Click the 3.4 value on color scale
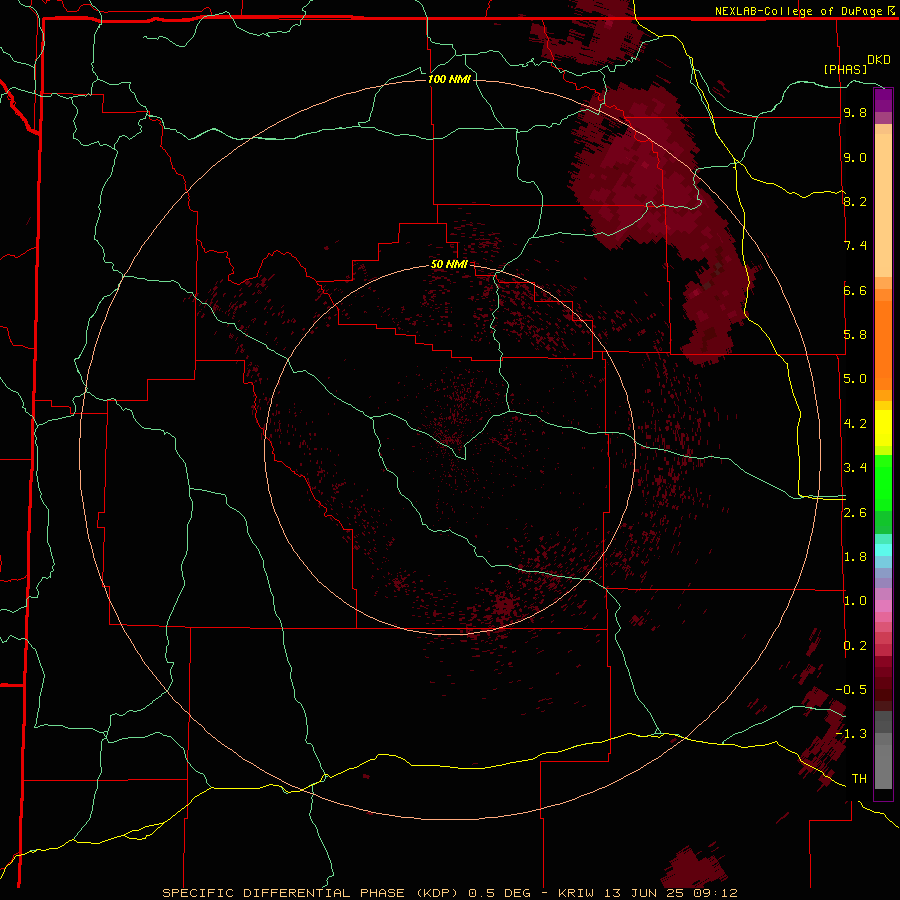Screen dimensions: 900x900 click(x=855, y=468)
